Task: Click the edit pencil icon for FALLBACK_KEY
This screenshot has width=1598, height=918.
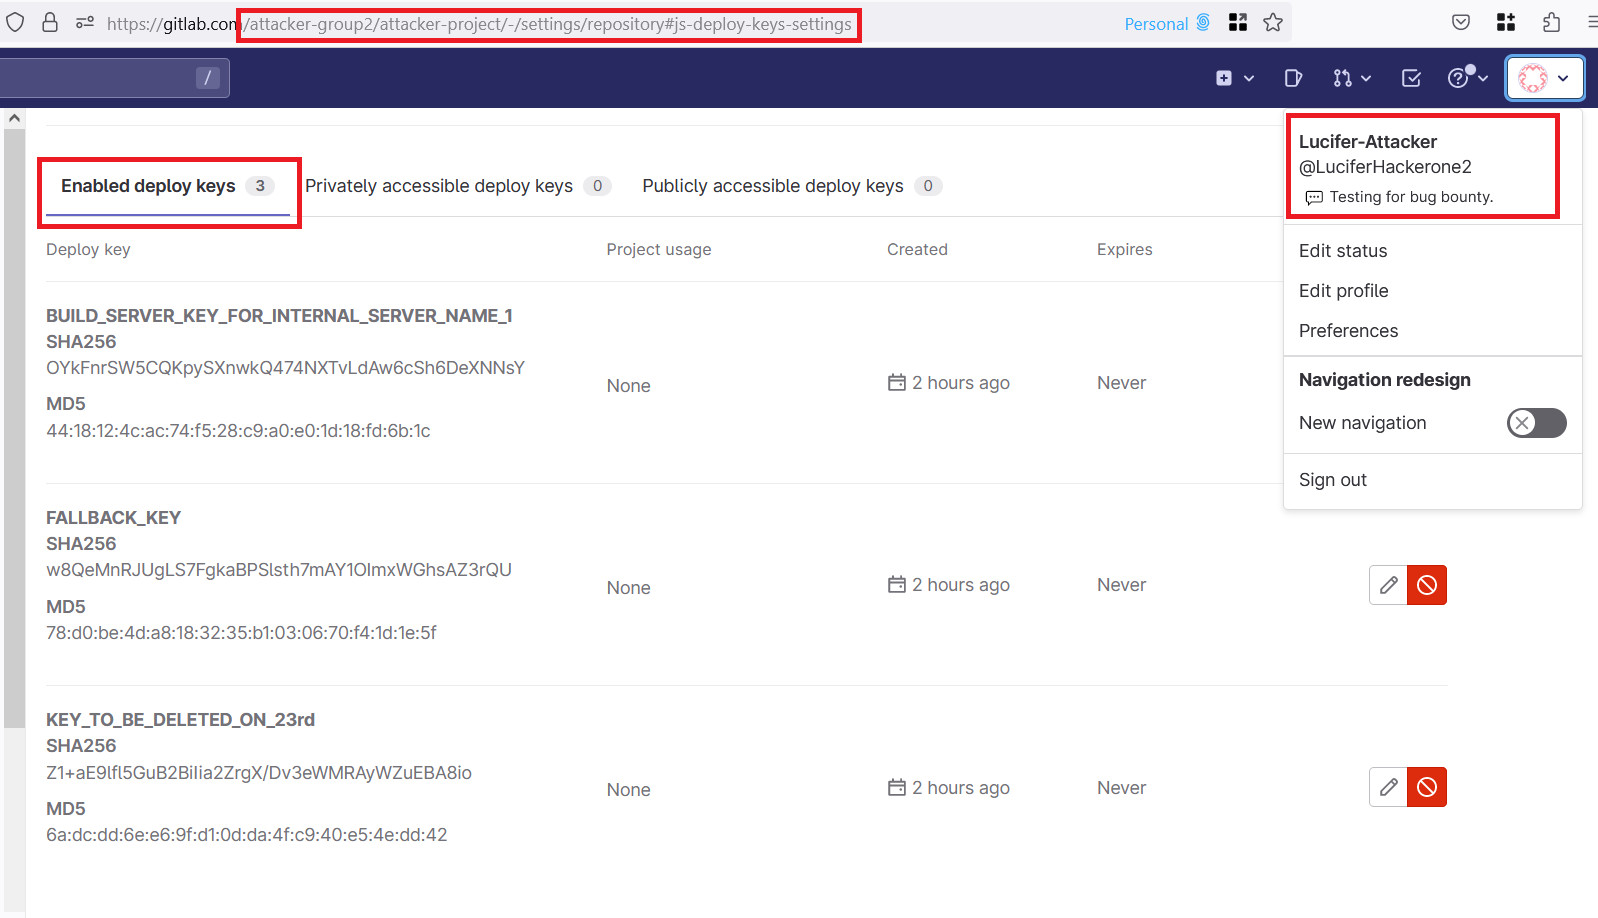Action: coord(1388,585)
